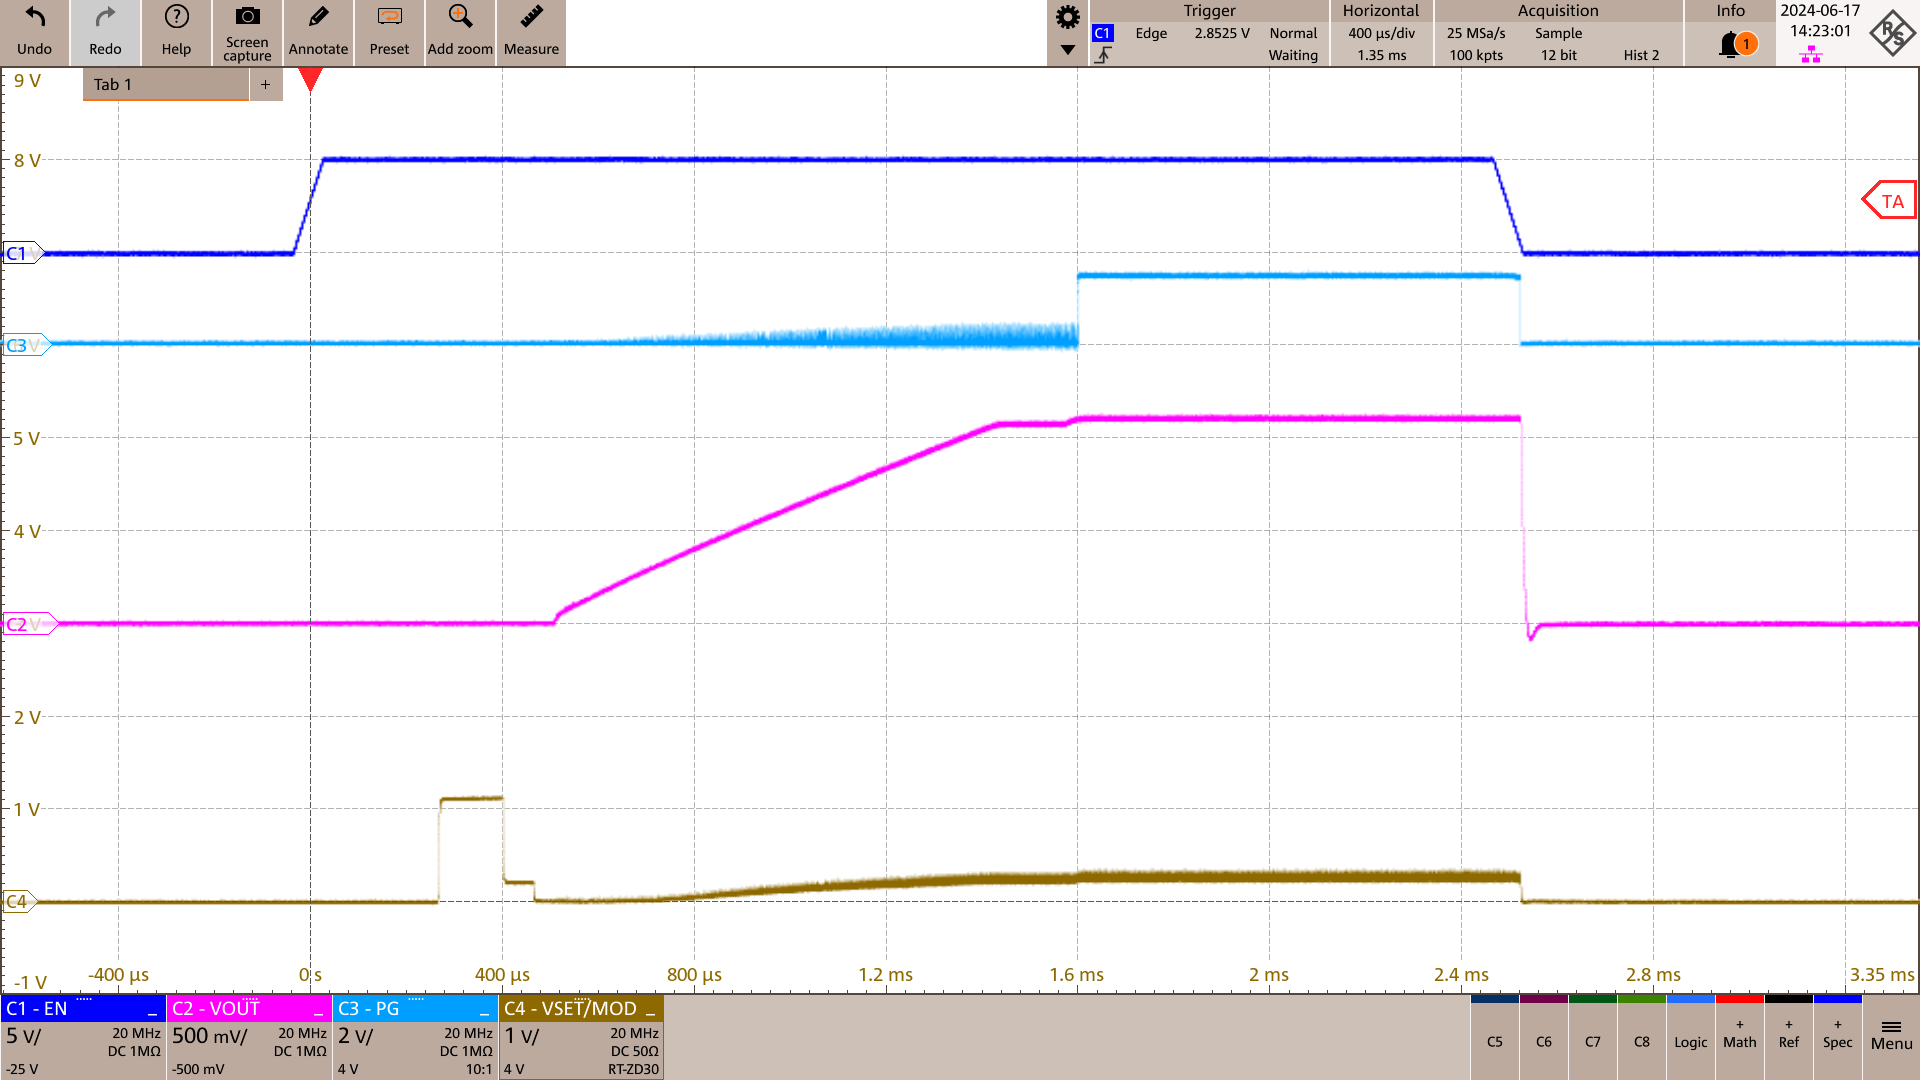
Task: Minimize the C1 - EN channel panel
Action: point(152,1011)
